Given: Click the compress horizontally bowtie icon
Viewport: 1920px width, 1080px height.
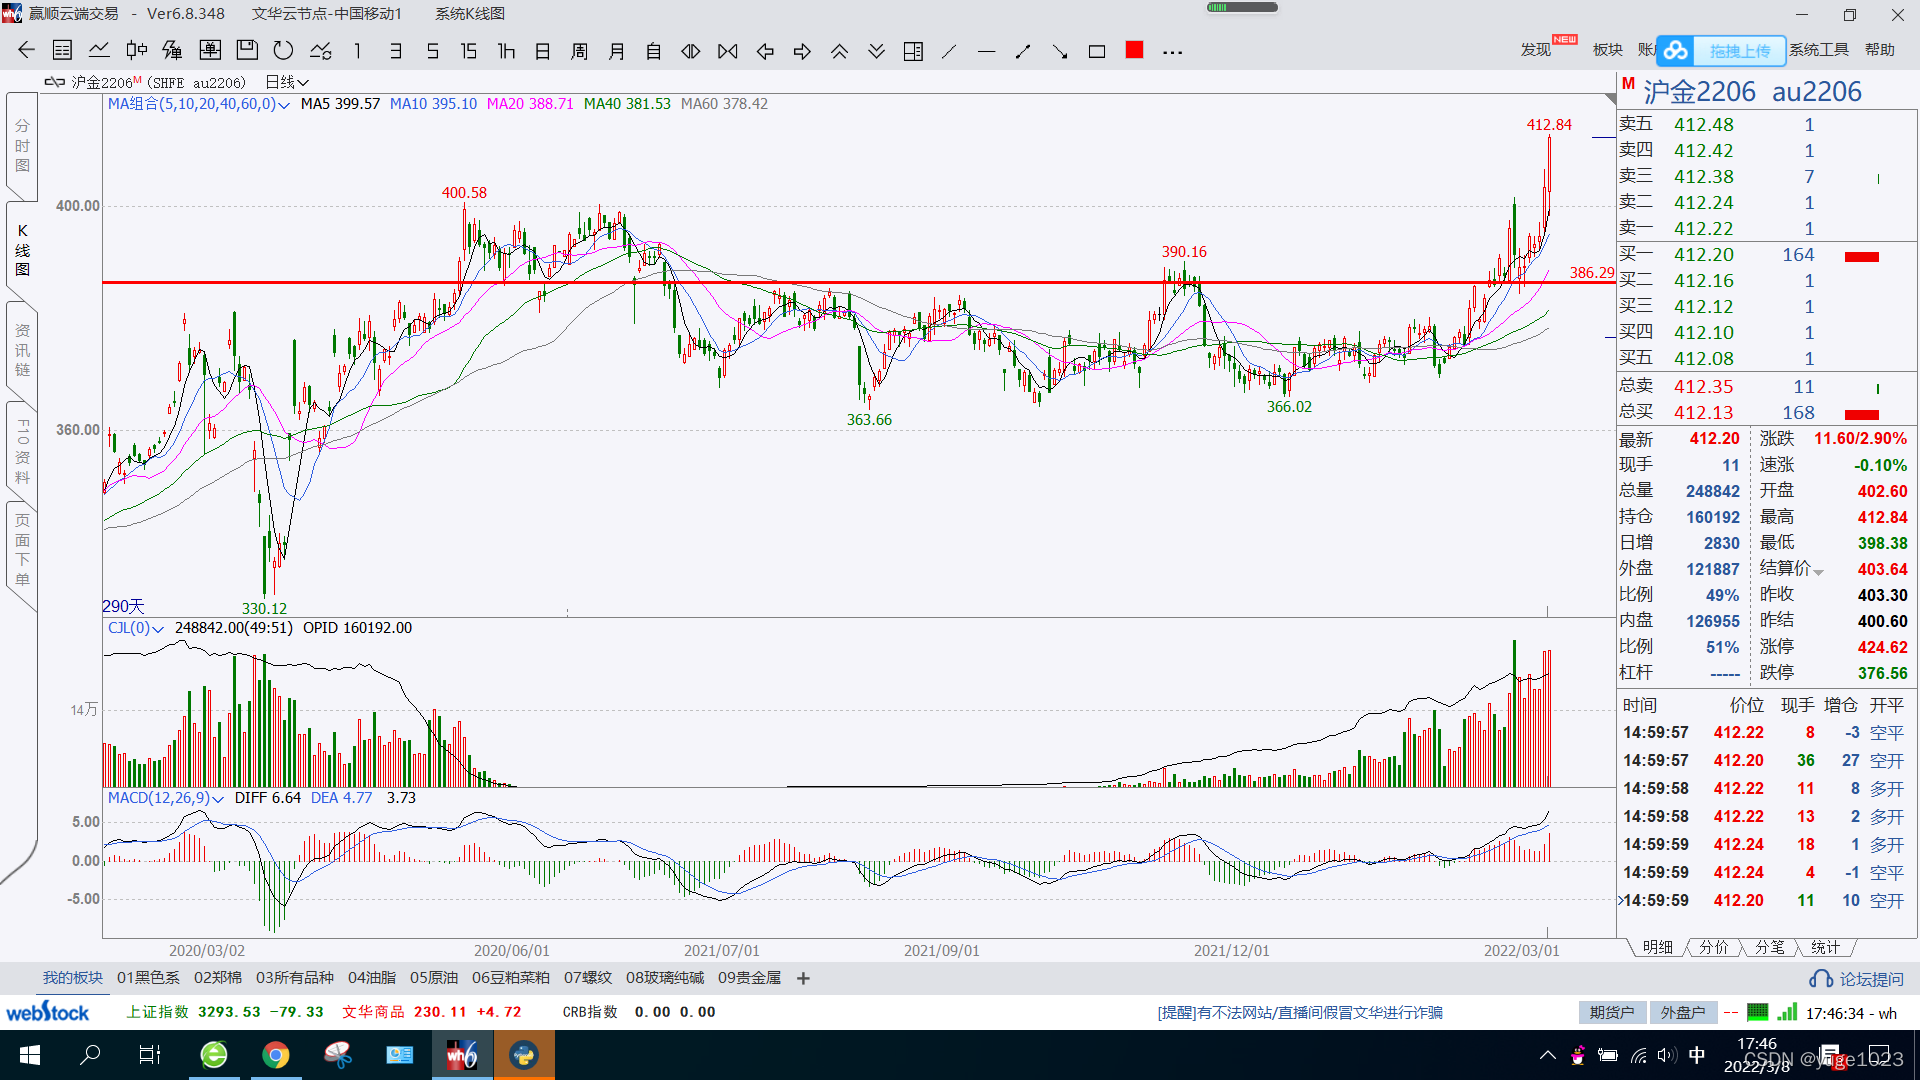Looking at the screenshot, I should (728, 51).
